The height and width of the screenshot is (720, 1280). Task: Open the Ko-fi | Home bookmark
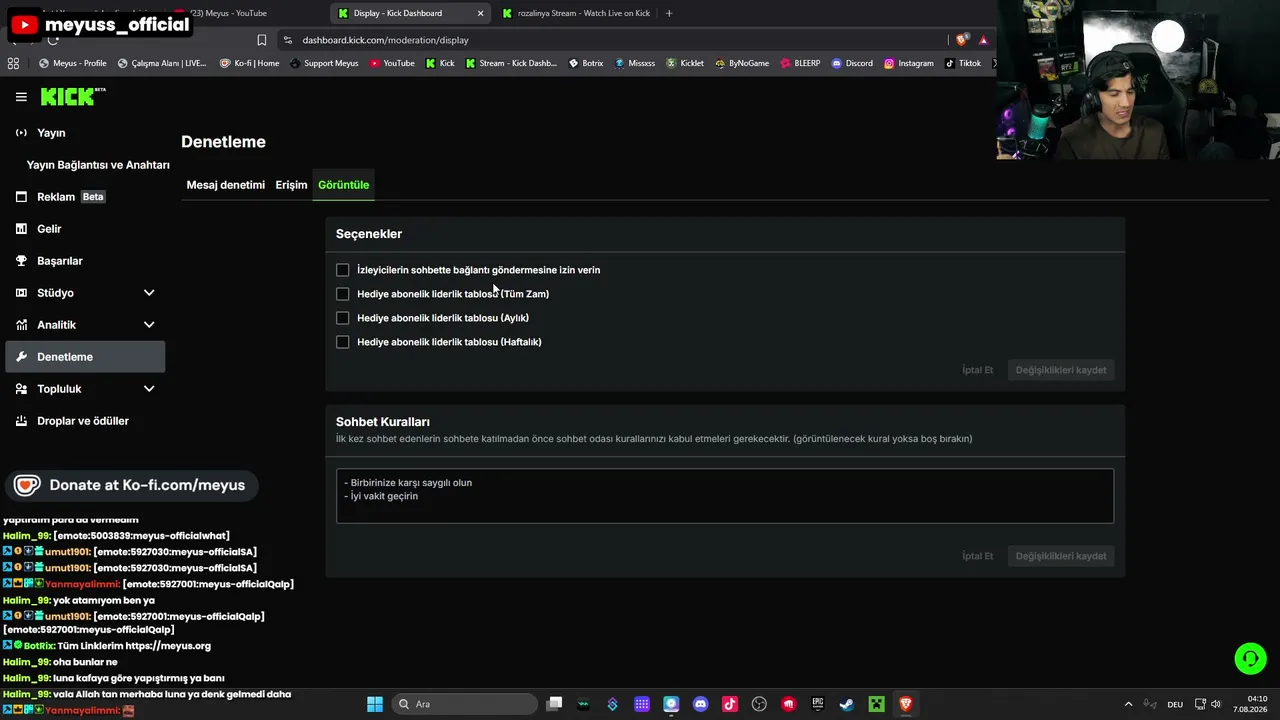coord(249,63)
